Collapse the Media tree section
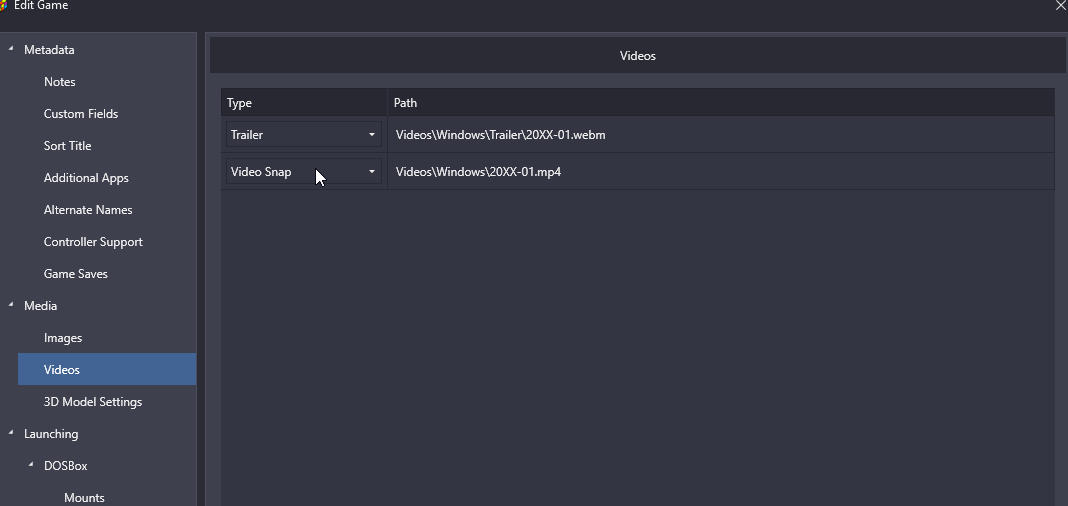Viewport: 1068px width, 506px height. coord(12,306)
